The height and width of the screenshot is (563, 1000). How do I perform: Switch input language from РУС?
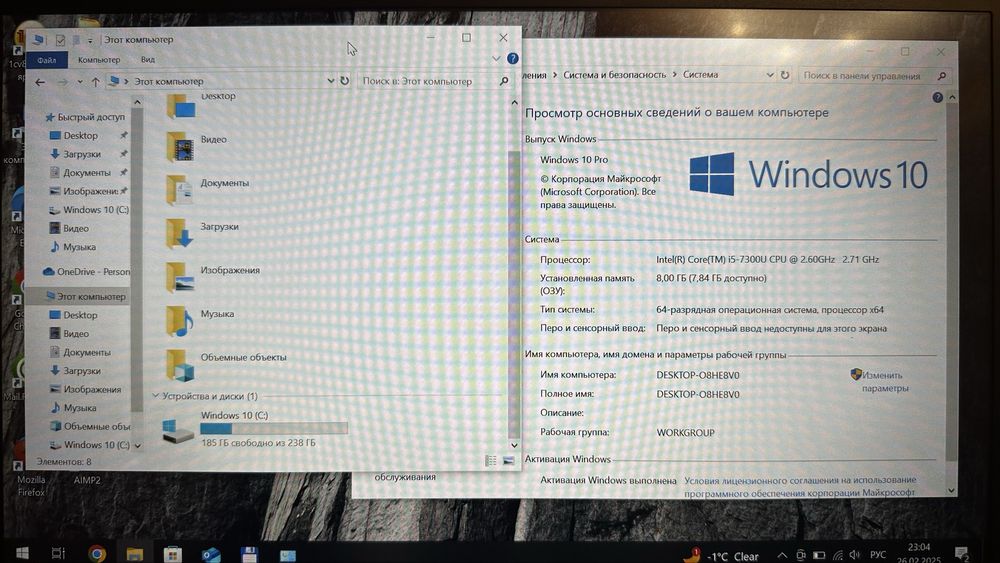click(x=878, y=555)
